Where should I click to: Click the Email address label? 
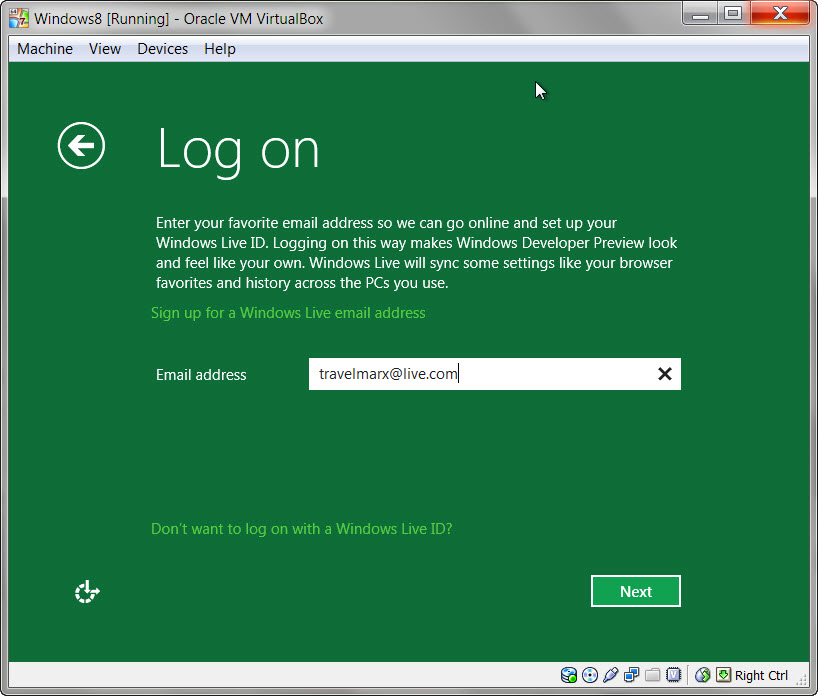(201, 375)
